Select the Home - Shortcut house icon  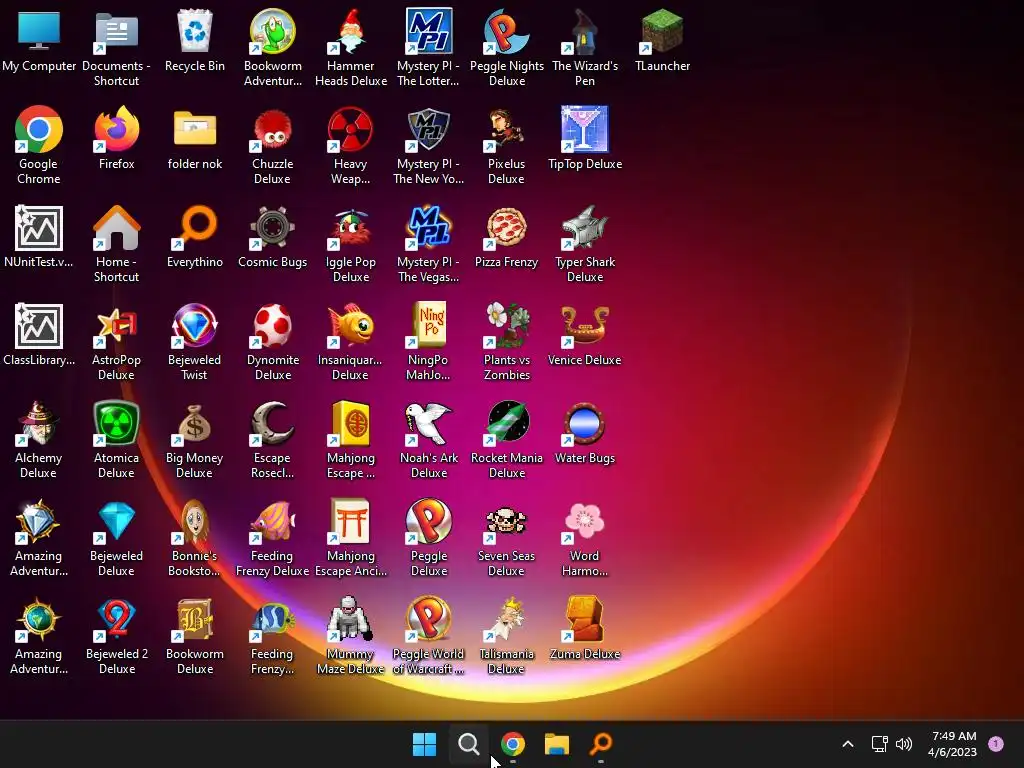(116, 227)
